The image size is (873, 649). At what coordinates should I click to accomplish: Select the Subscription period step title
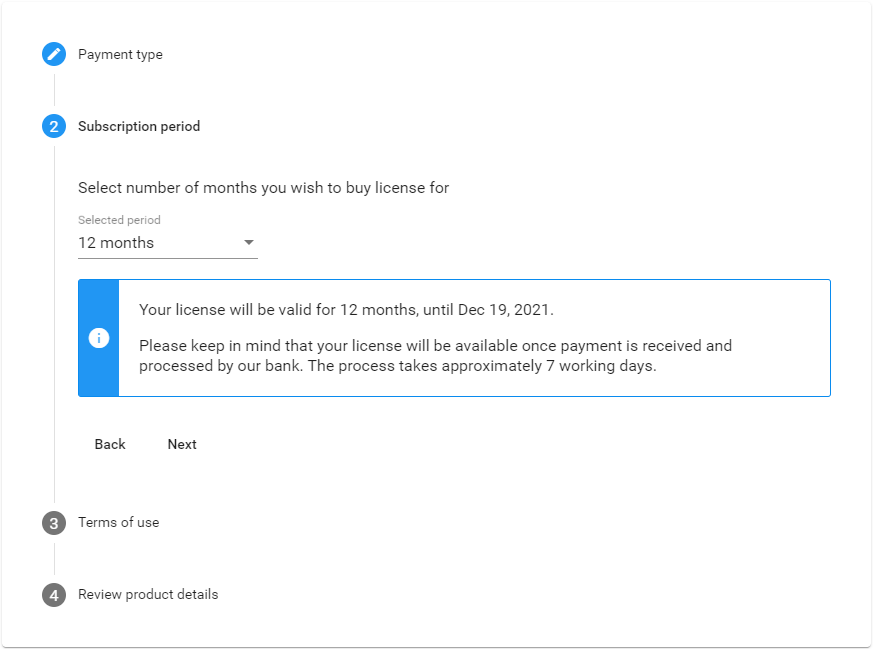click(139, 126)
